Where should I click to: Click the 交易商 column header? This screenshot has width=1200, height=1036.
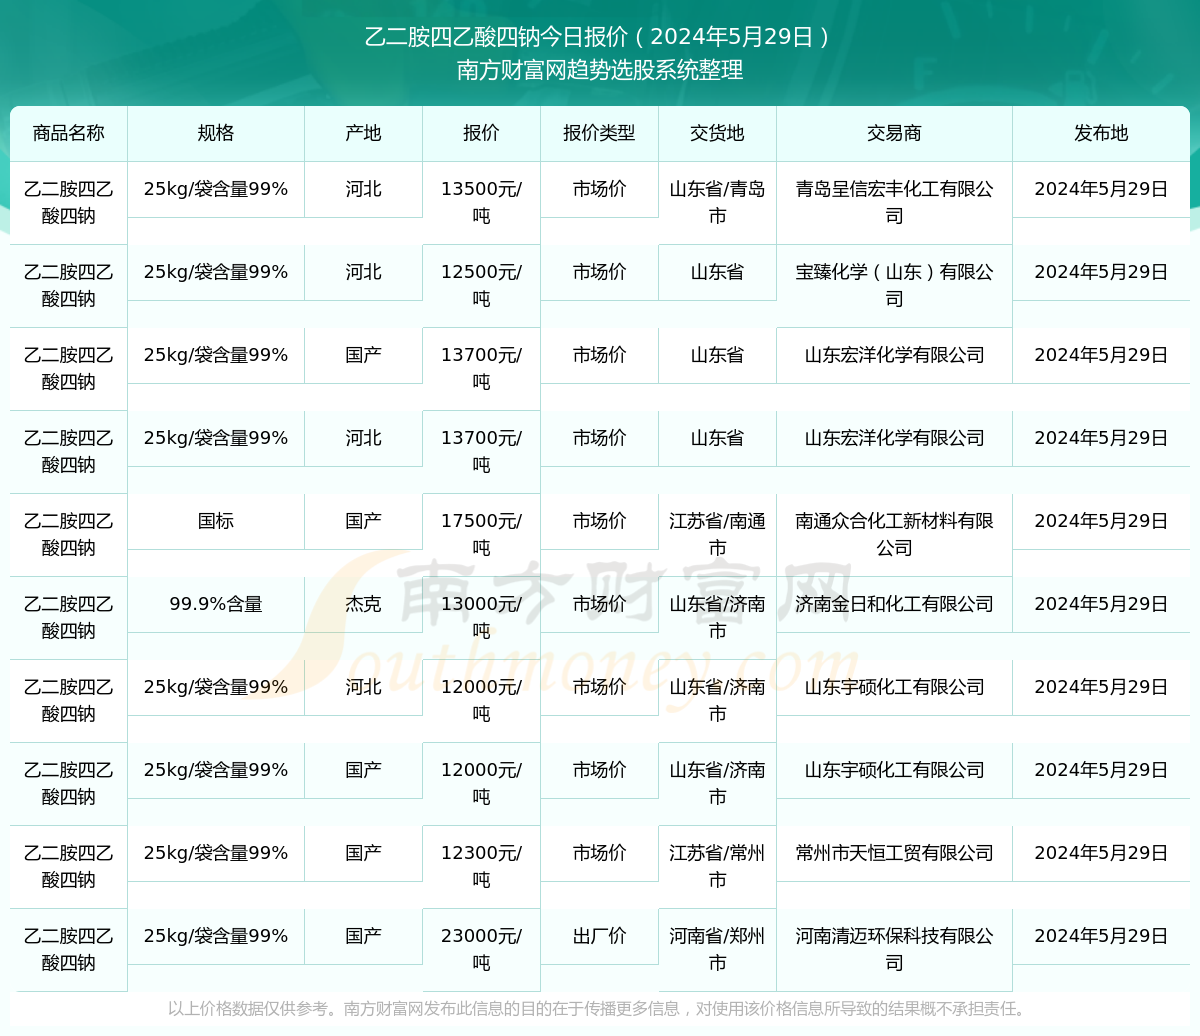[894, 133]
